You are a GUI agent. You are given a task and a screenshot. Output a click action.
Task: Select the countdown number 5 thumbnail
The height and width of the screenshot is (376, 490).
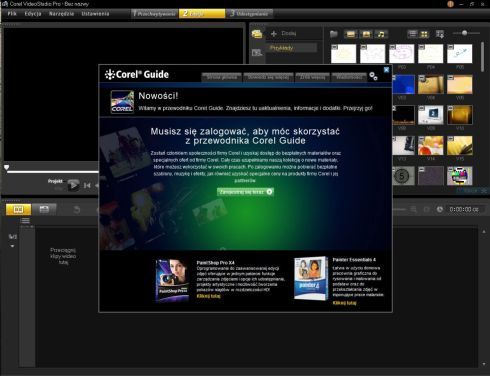[404, 176]
